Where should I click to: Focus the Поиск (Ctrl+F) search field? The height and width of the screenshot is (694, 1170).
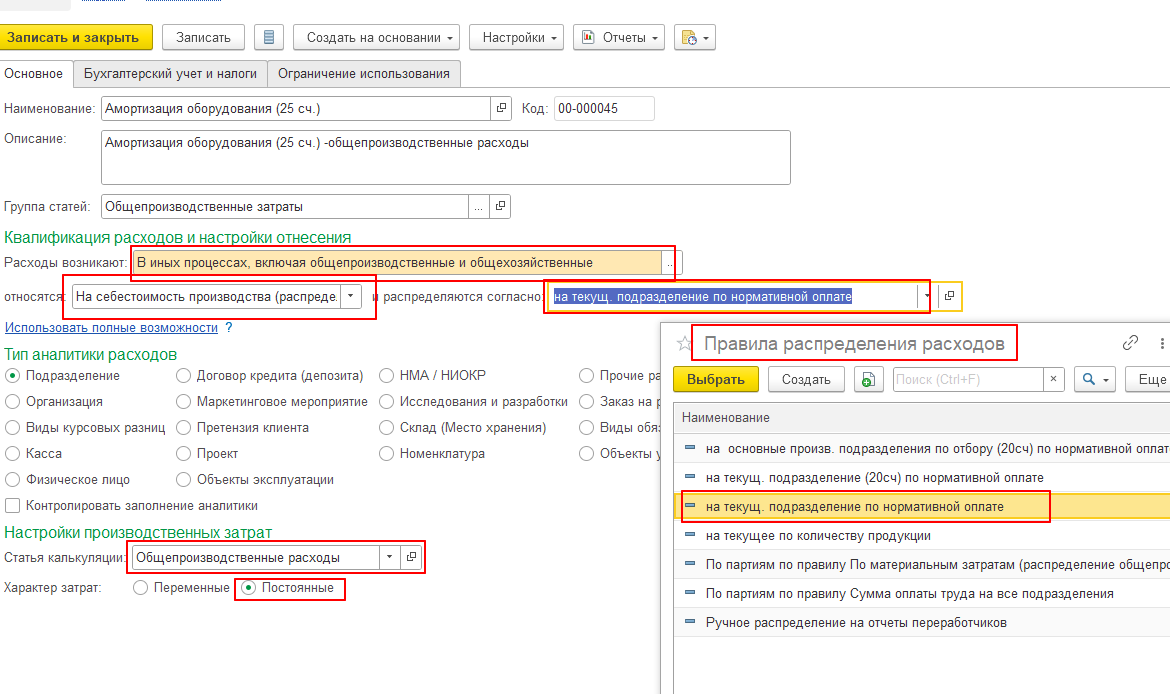(x=968, y=379)
